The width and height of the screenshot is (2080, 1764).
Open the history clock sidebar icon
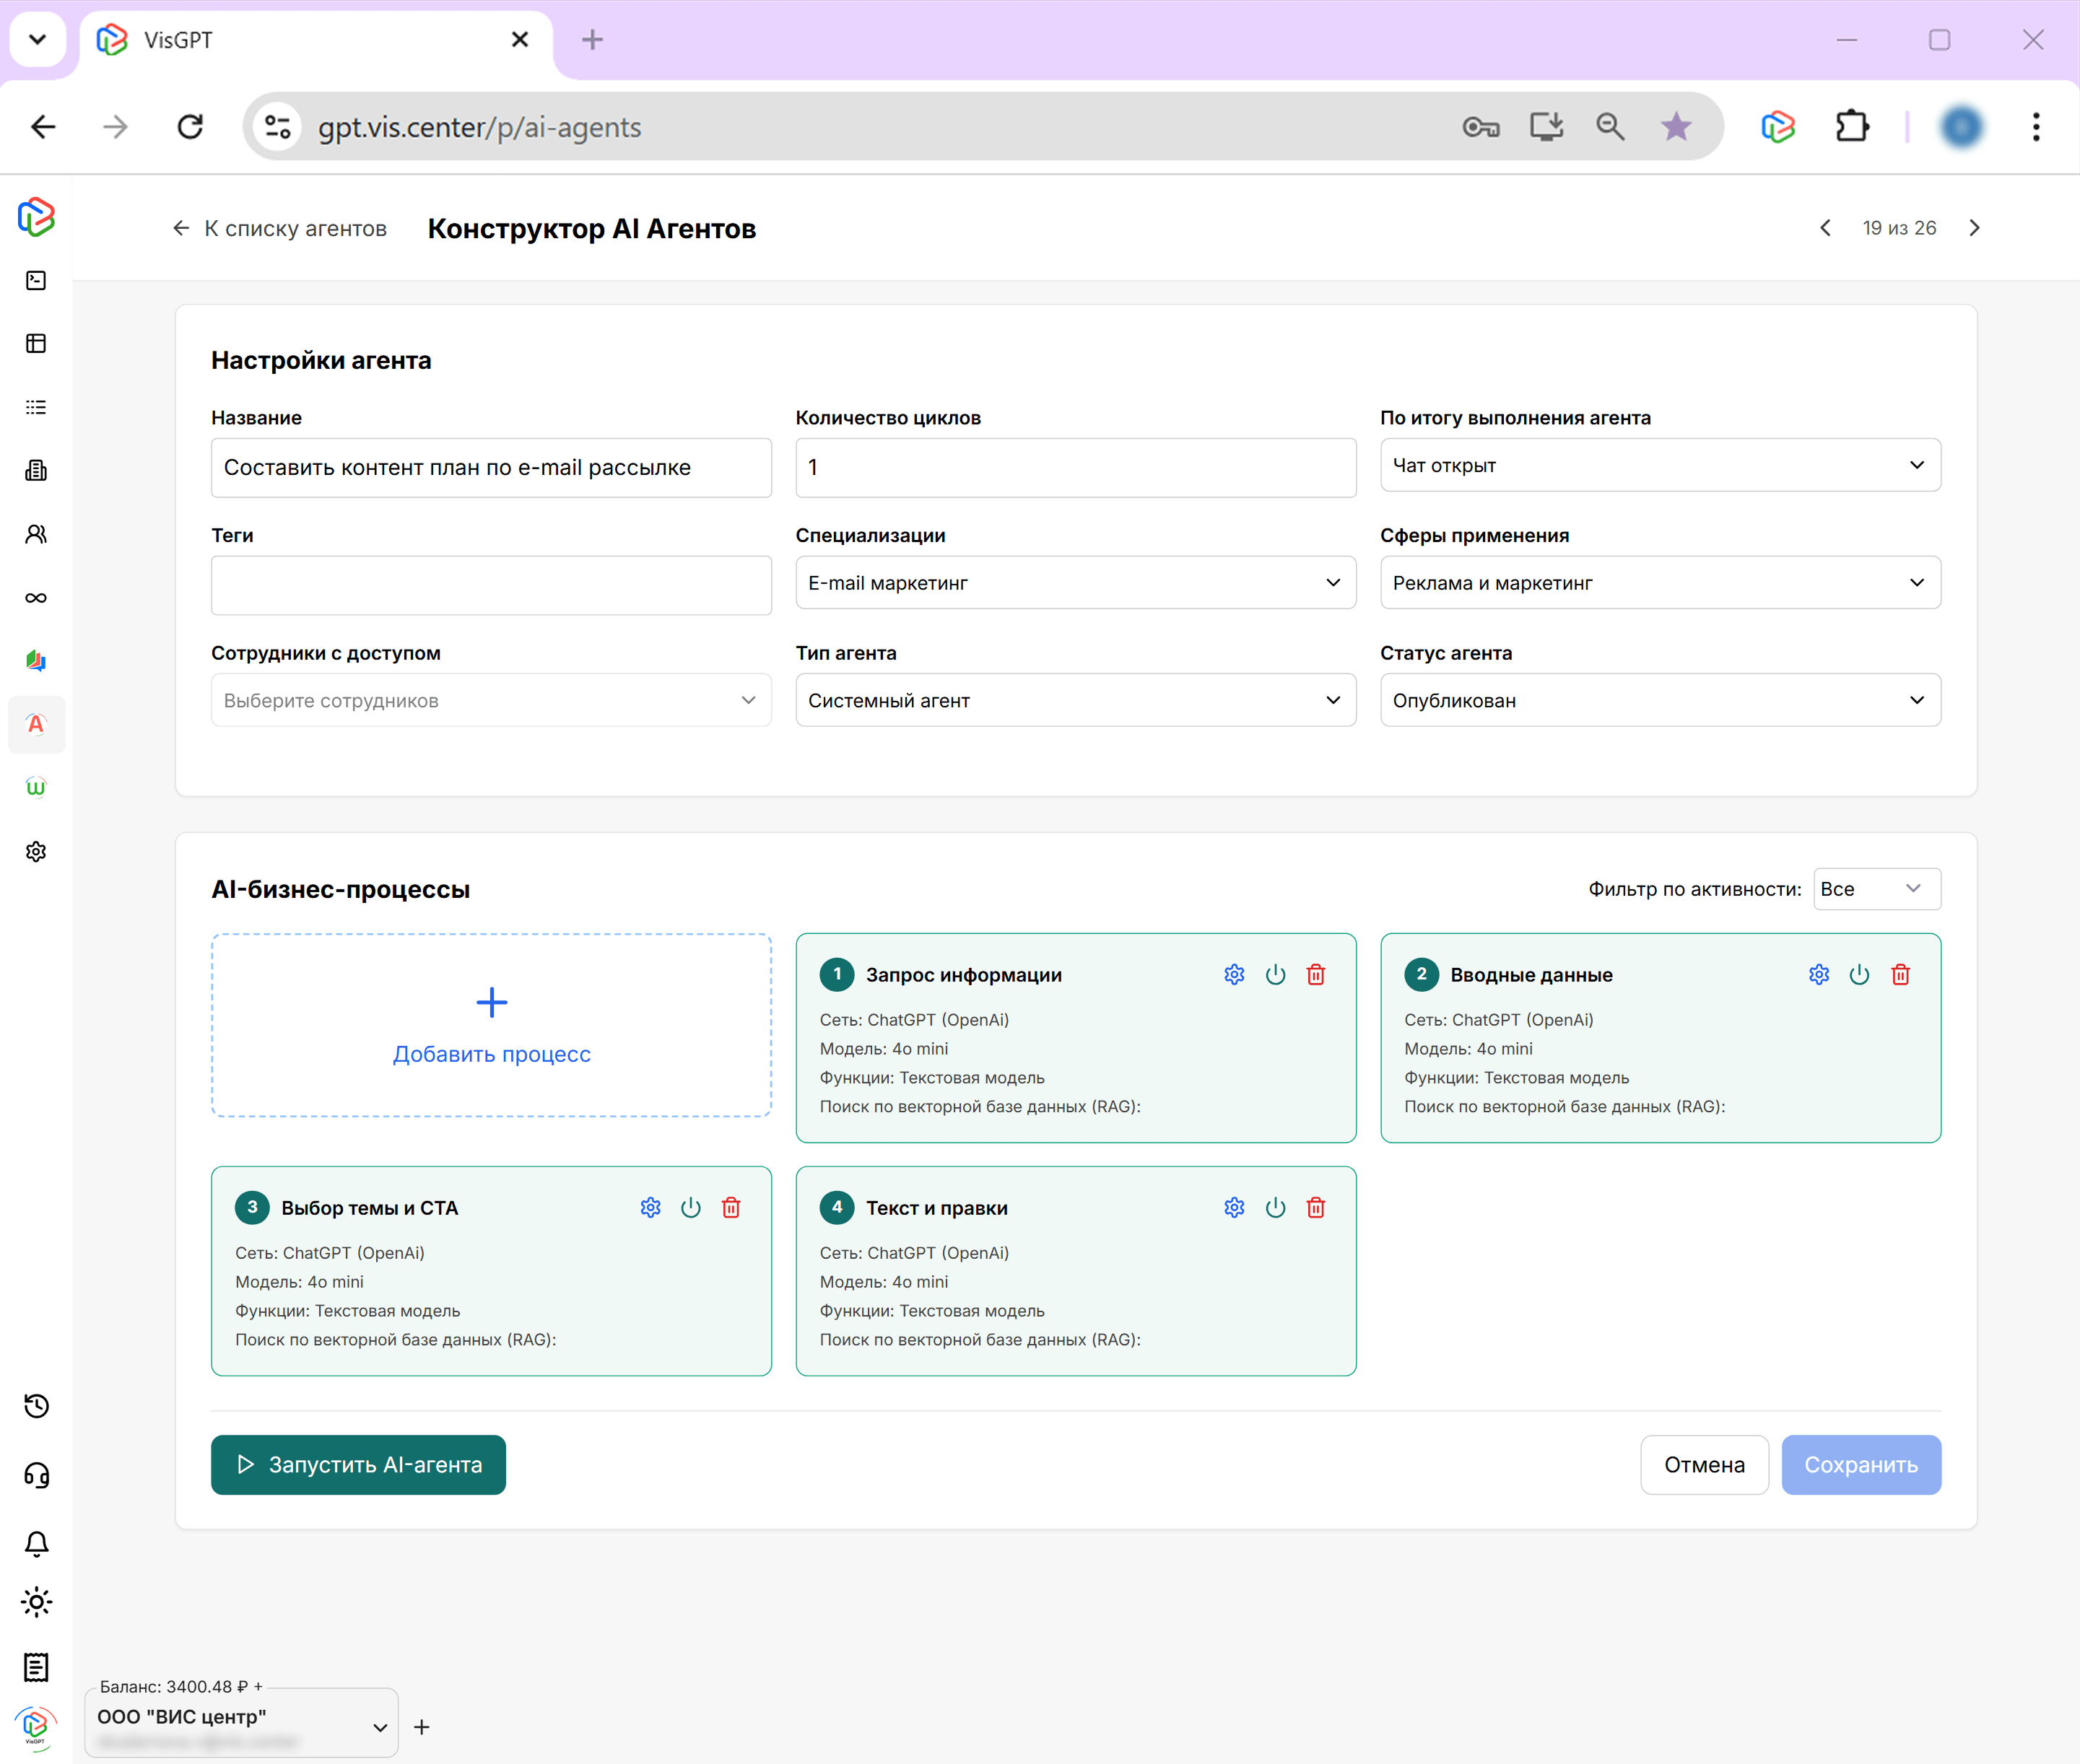pyautogui.click(x=36, y=1406)
